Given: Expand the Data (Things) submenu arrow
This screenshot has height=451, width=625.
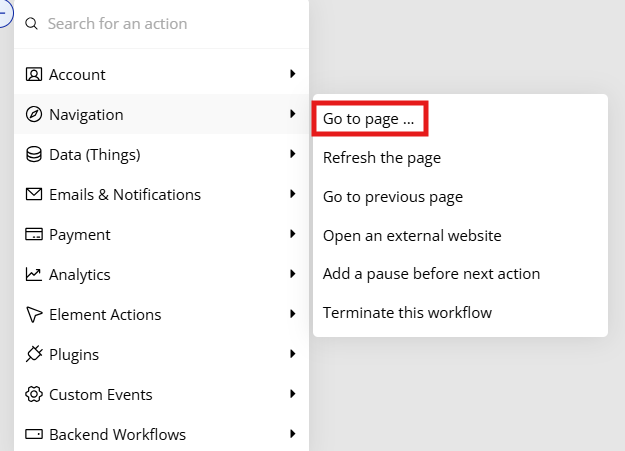Looking at the screenshot, I should pos(293,154).
